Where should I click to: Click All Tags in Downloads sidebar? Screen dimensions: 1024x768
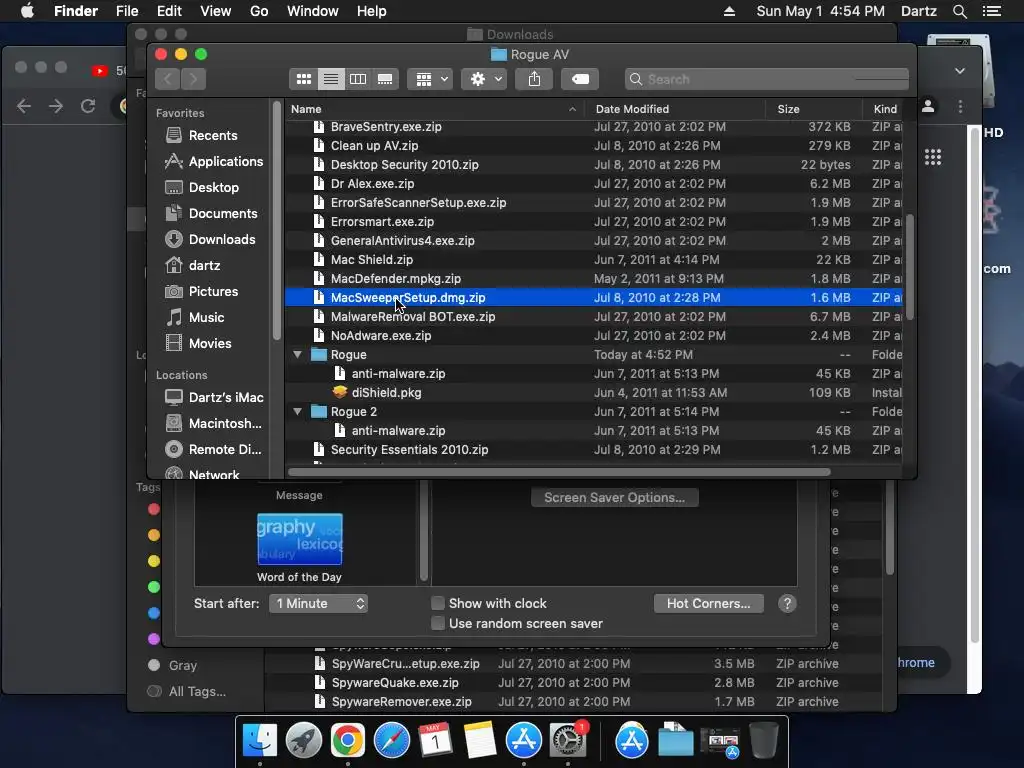click(x=187, y=691)
